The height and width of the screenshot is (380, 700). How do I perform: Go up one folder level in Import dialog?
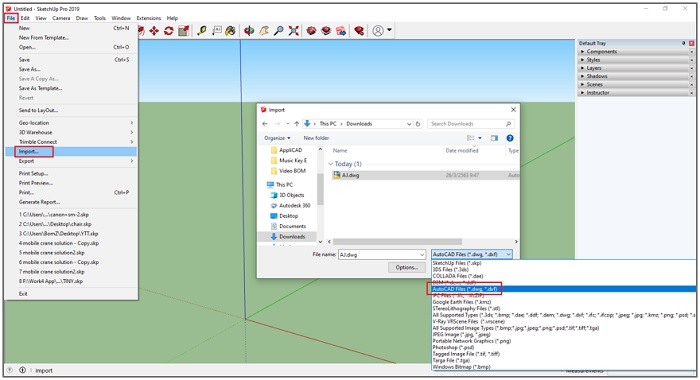296,124
